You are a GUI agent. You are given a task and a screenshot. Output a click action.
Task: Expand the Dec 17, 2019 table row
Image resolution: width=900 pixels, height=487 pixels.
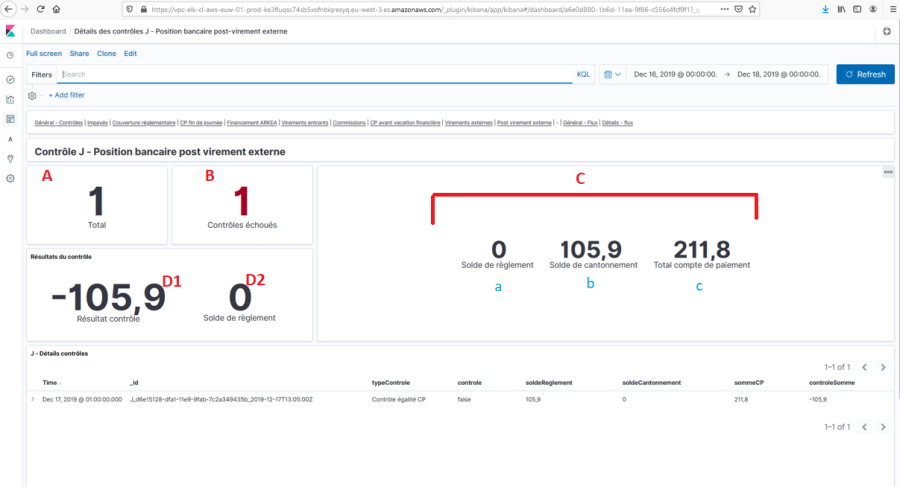click(34, 399)
